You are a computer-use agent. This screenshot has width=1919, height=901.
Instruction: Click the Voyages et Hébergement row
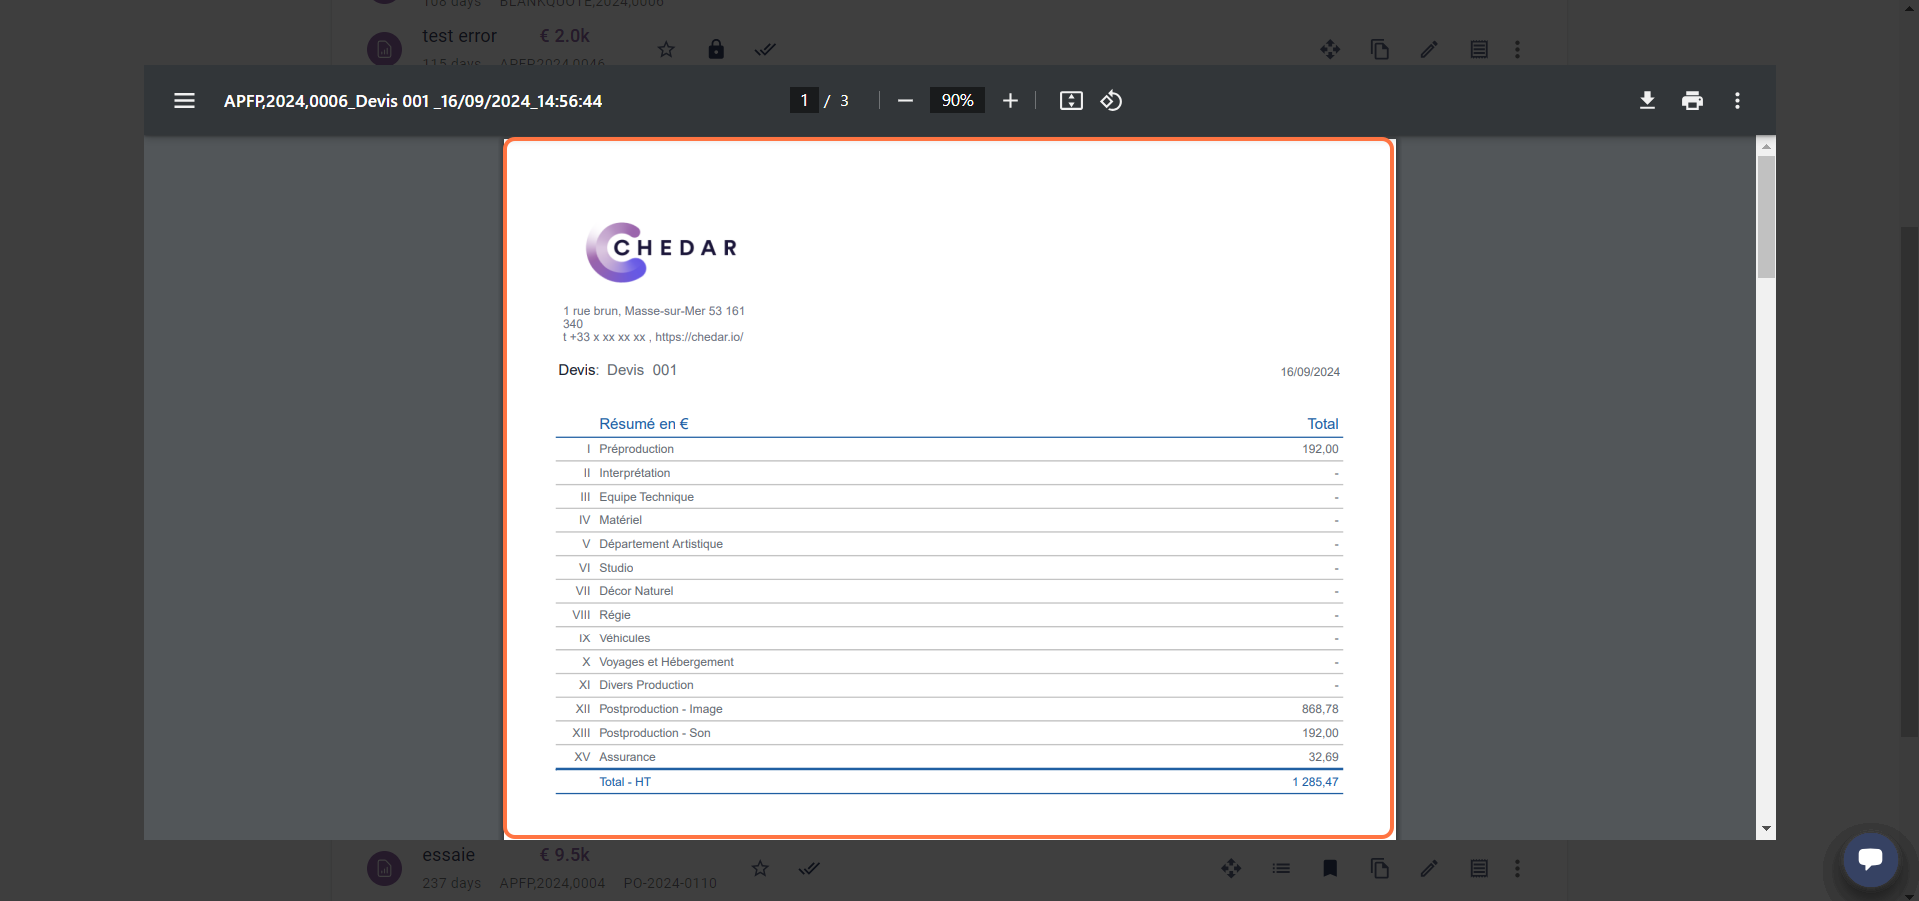coord(949,662)
